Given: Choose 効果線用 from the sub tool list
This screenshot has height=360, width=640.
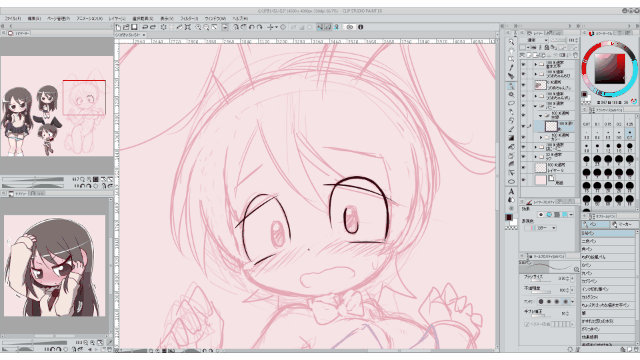Looking at the screenshot, I should (x=608, y=337).
